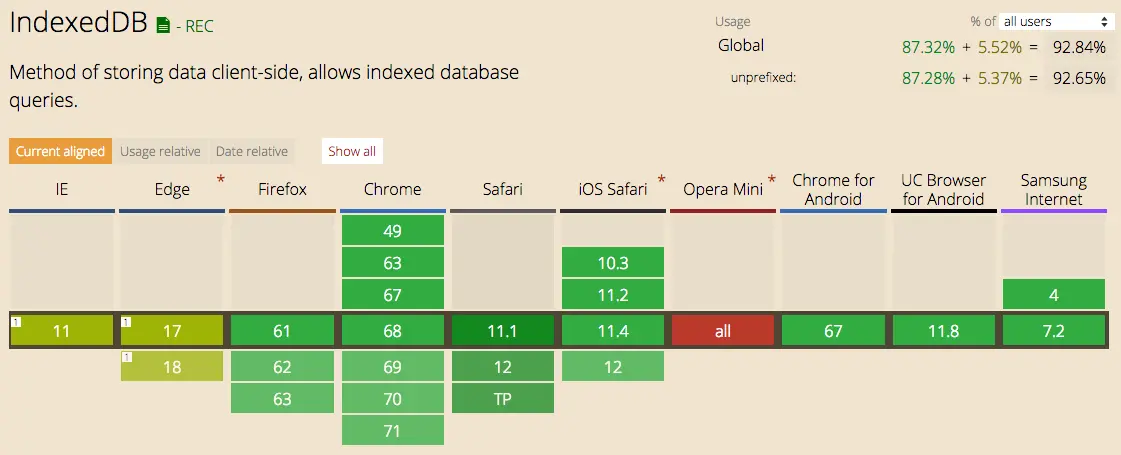
Task: Click the asterisk next to Opera Mini
Action: click(x=771, y=180)
